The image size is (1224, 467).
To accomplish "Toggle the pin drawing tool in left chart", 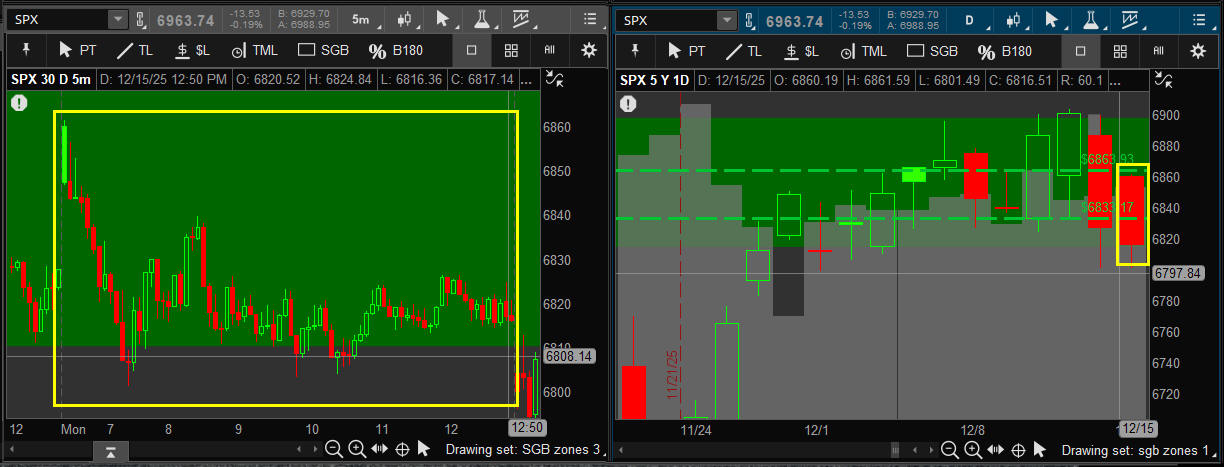I will [26, 51].
